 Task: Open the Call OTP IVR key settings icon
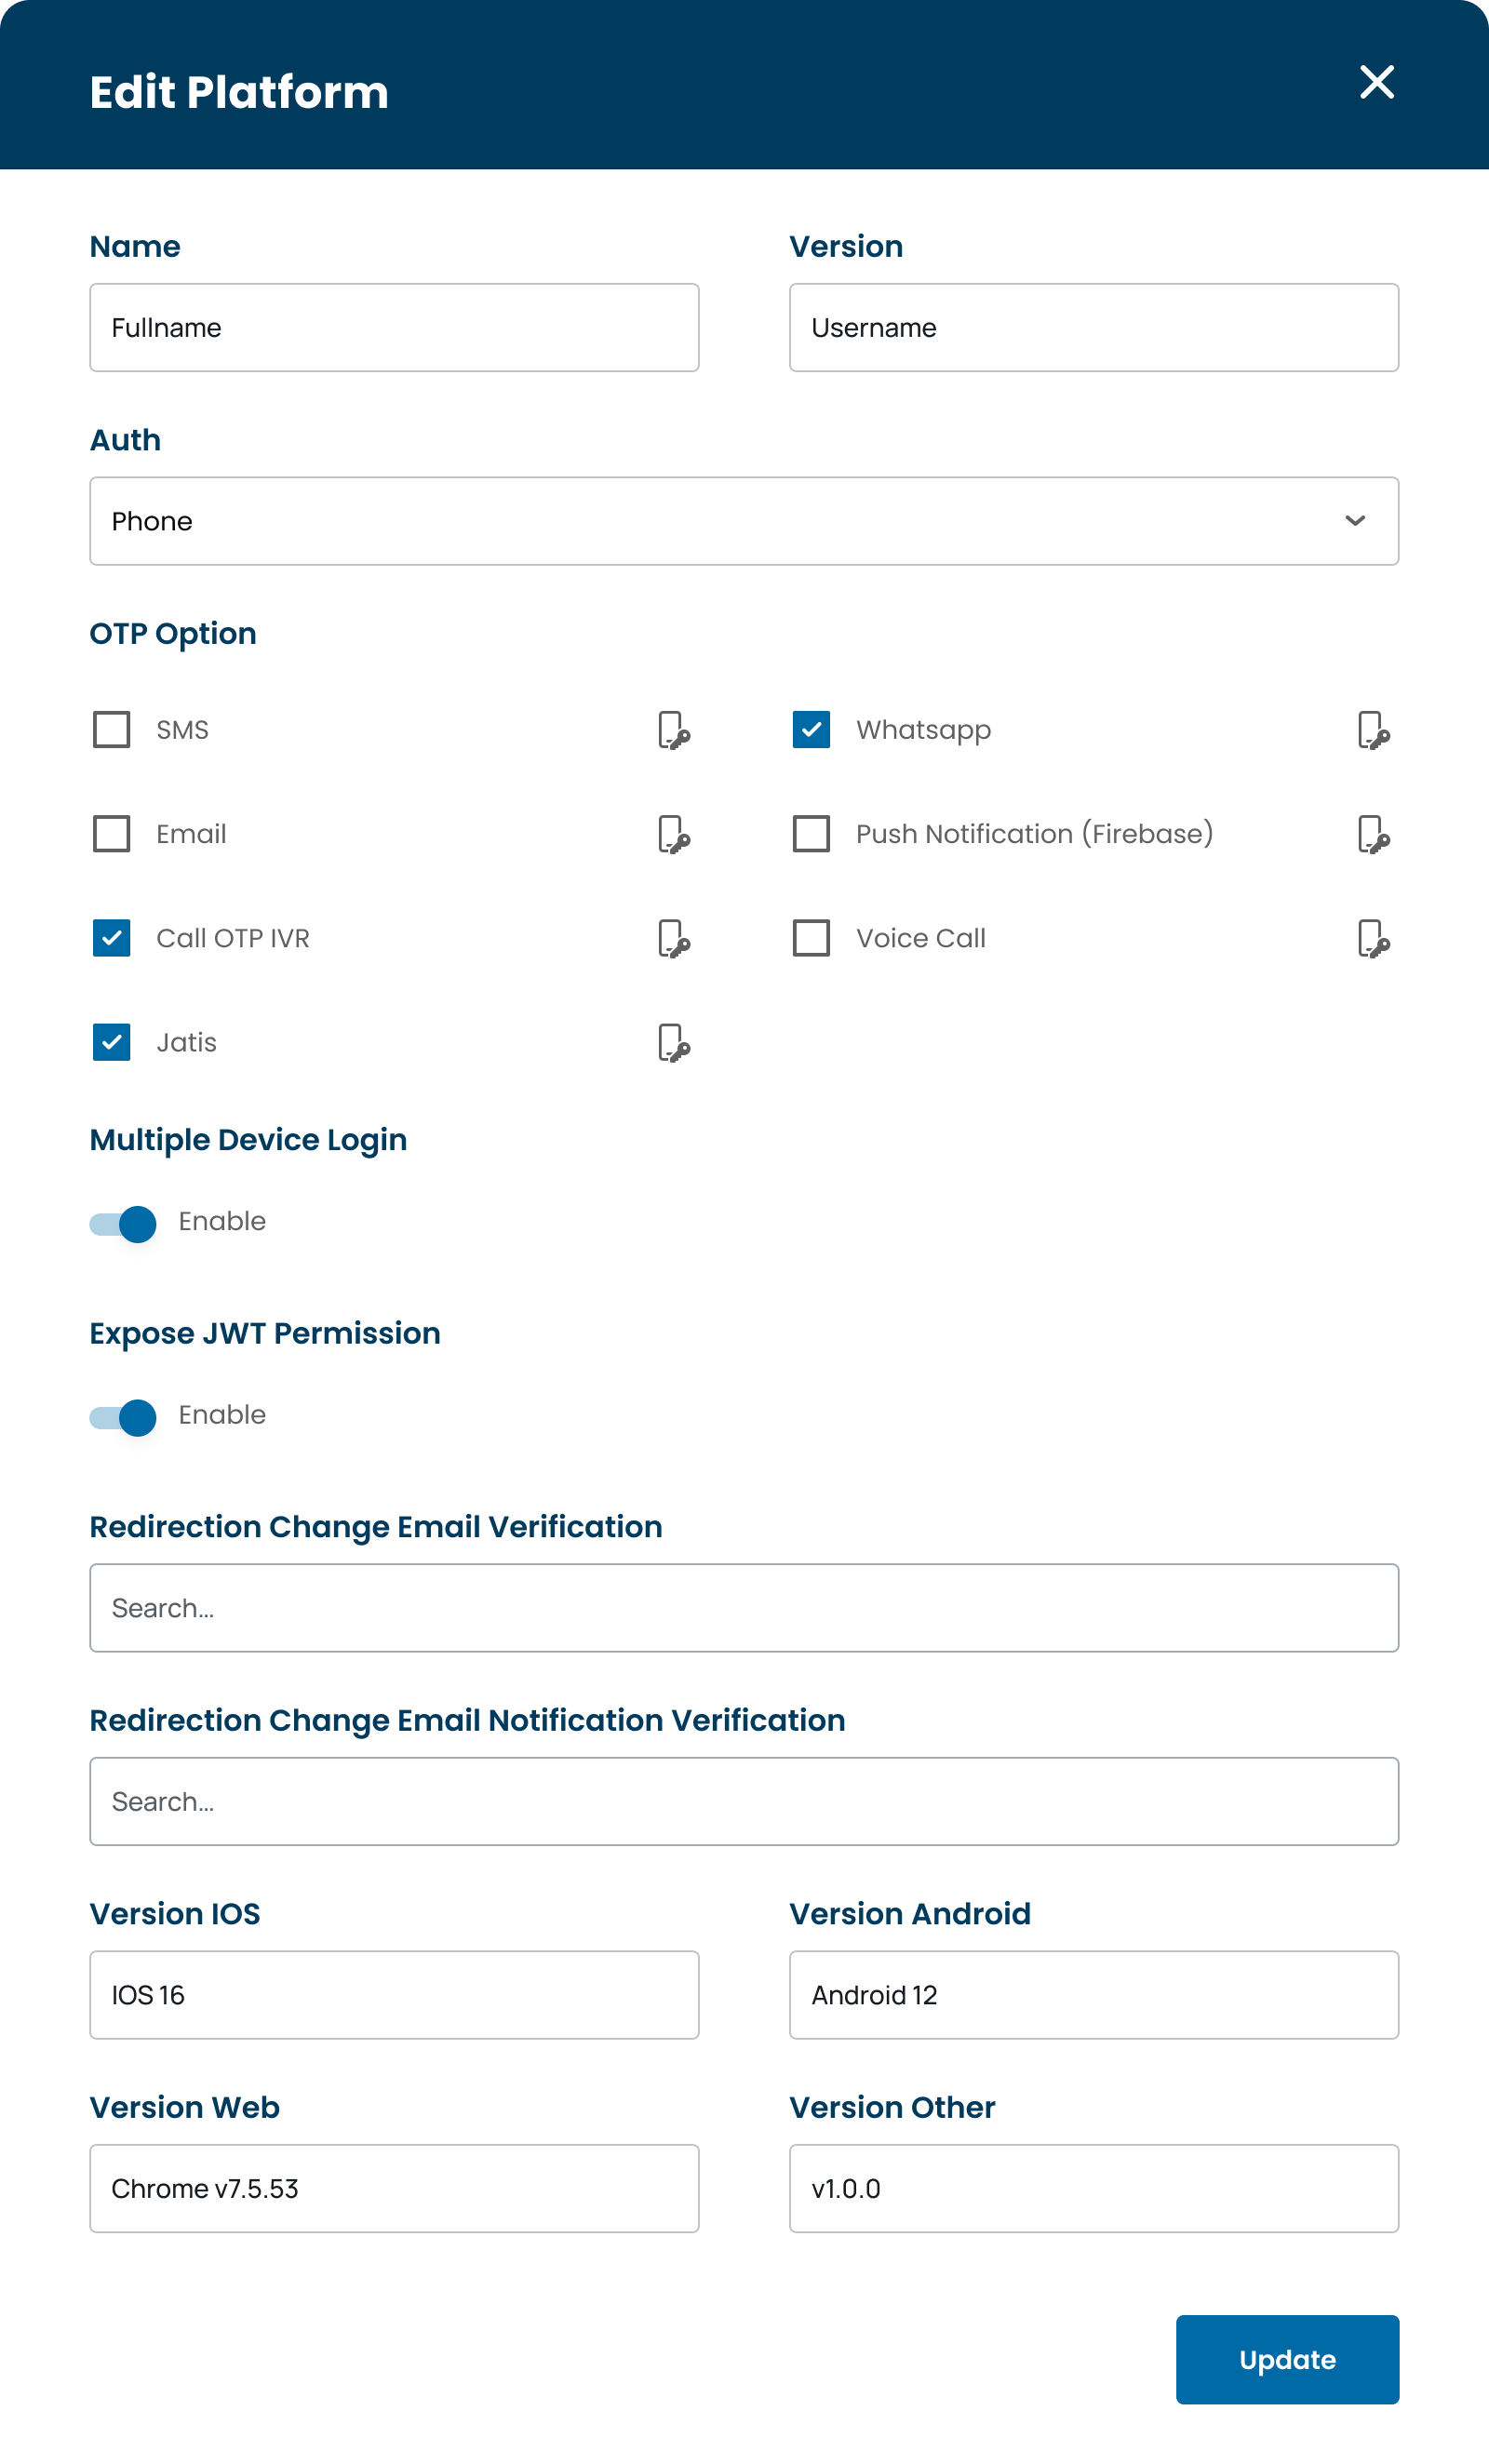pyautogui.click(x=674, y=938)
